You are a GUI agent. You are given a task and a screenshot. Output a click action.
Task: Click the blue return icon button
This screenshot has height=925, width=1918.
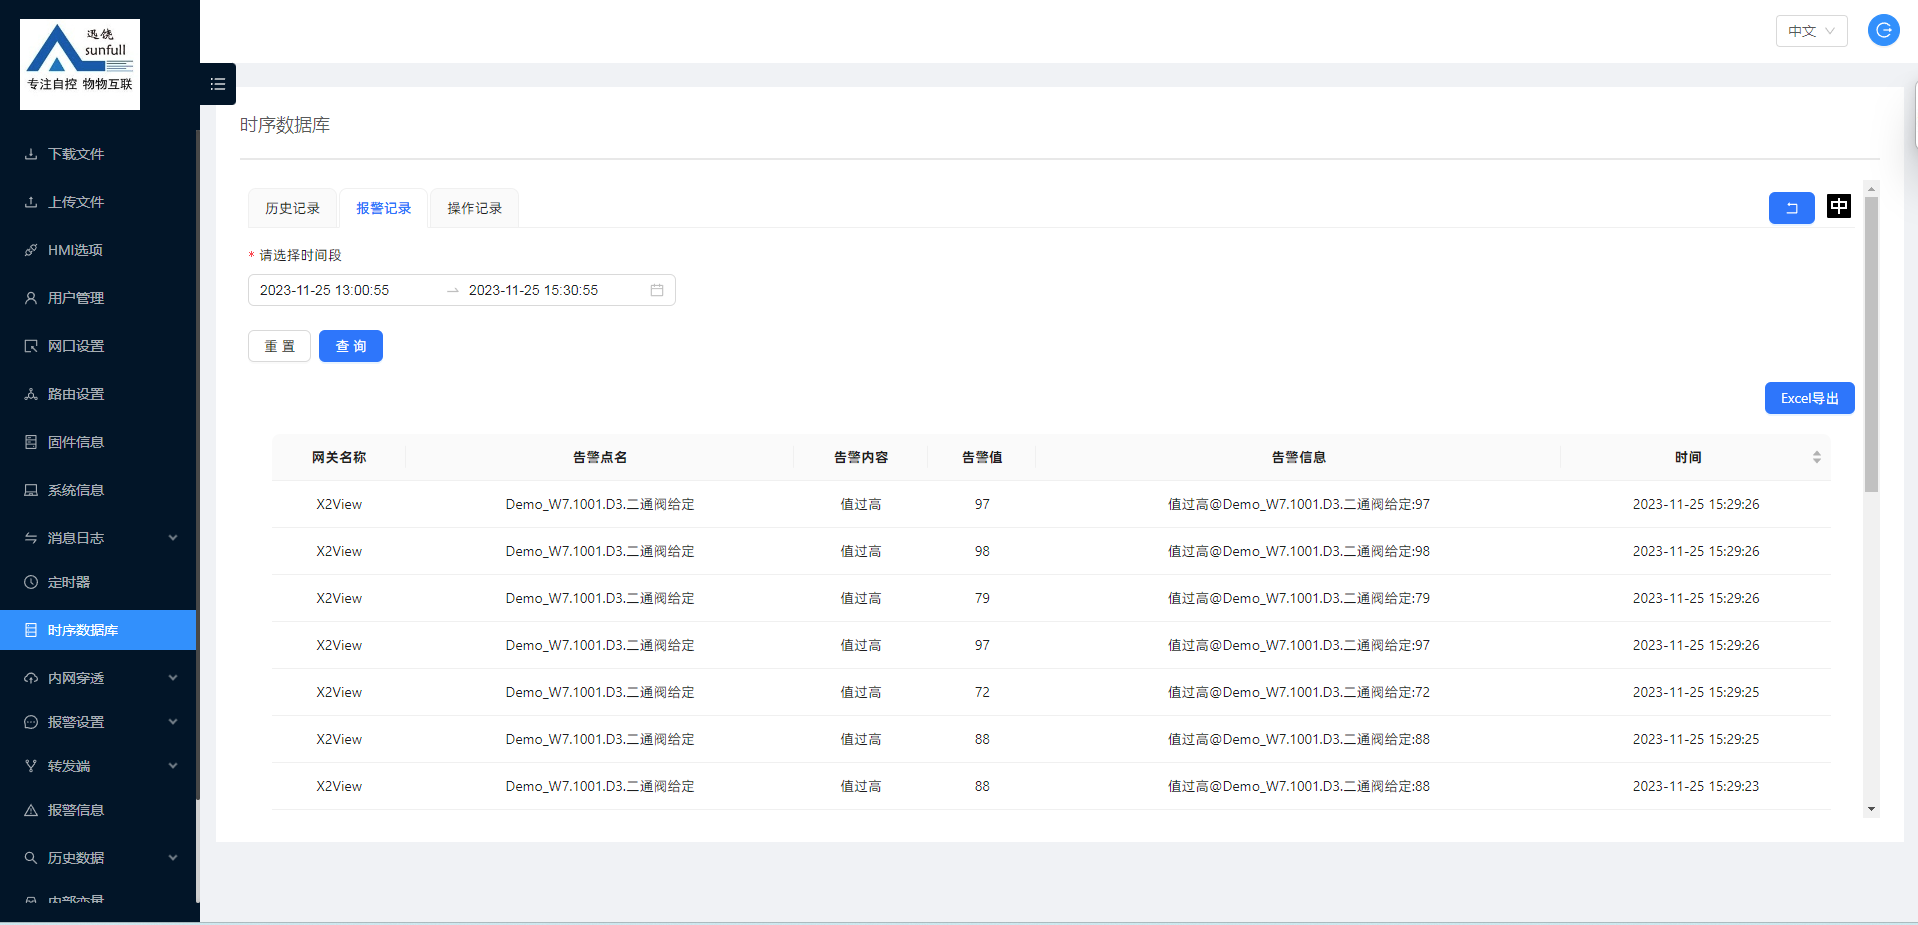1791,208
